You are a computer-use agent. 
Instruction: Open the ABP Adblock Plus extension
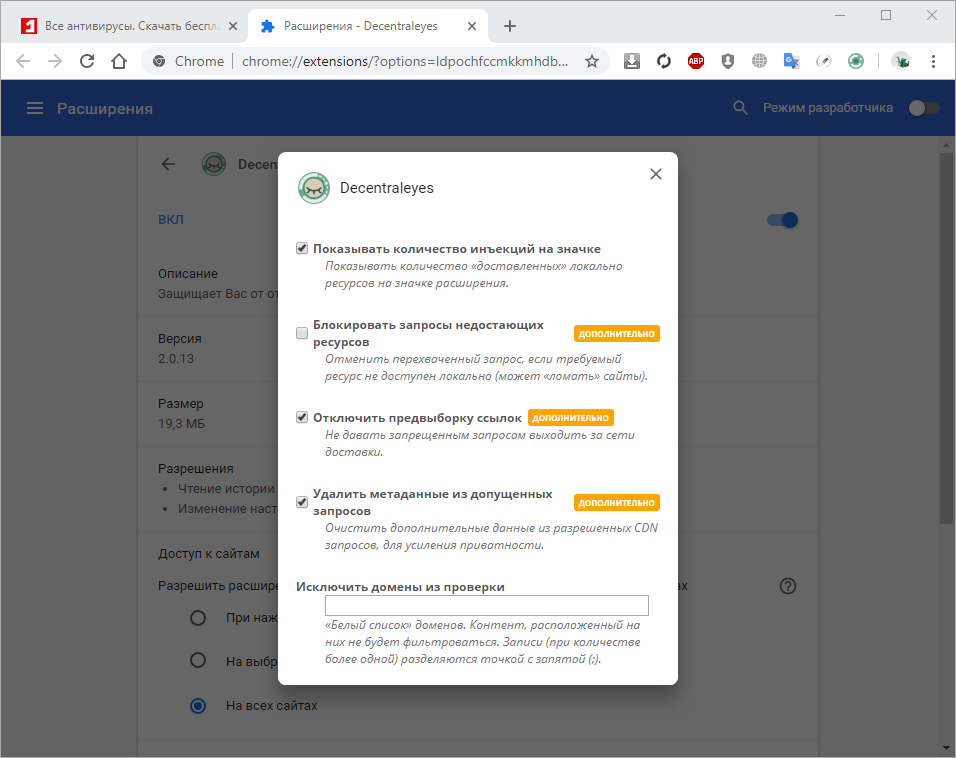pyautogui.click(x=696, y=61)
